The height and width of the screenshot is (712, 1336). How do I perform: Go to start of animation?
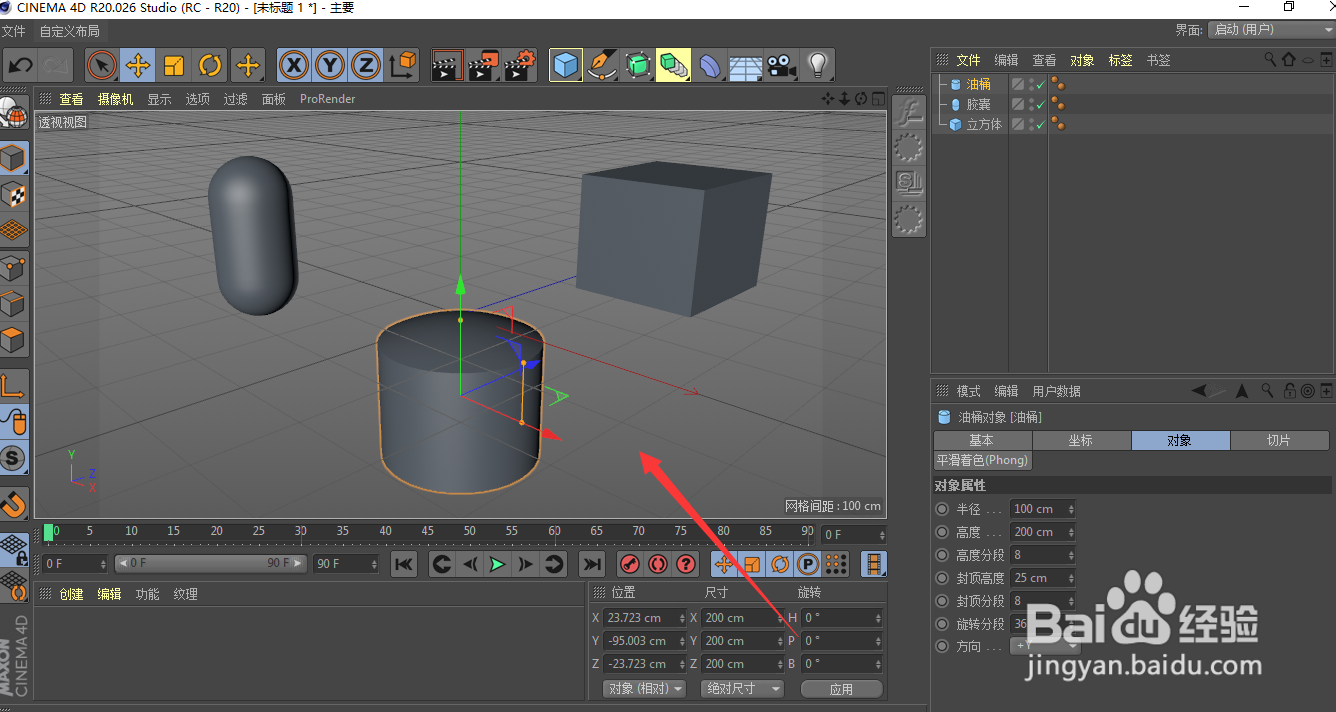tap(404, 564)
